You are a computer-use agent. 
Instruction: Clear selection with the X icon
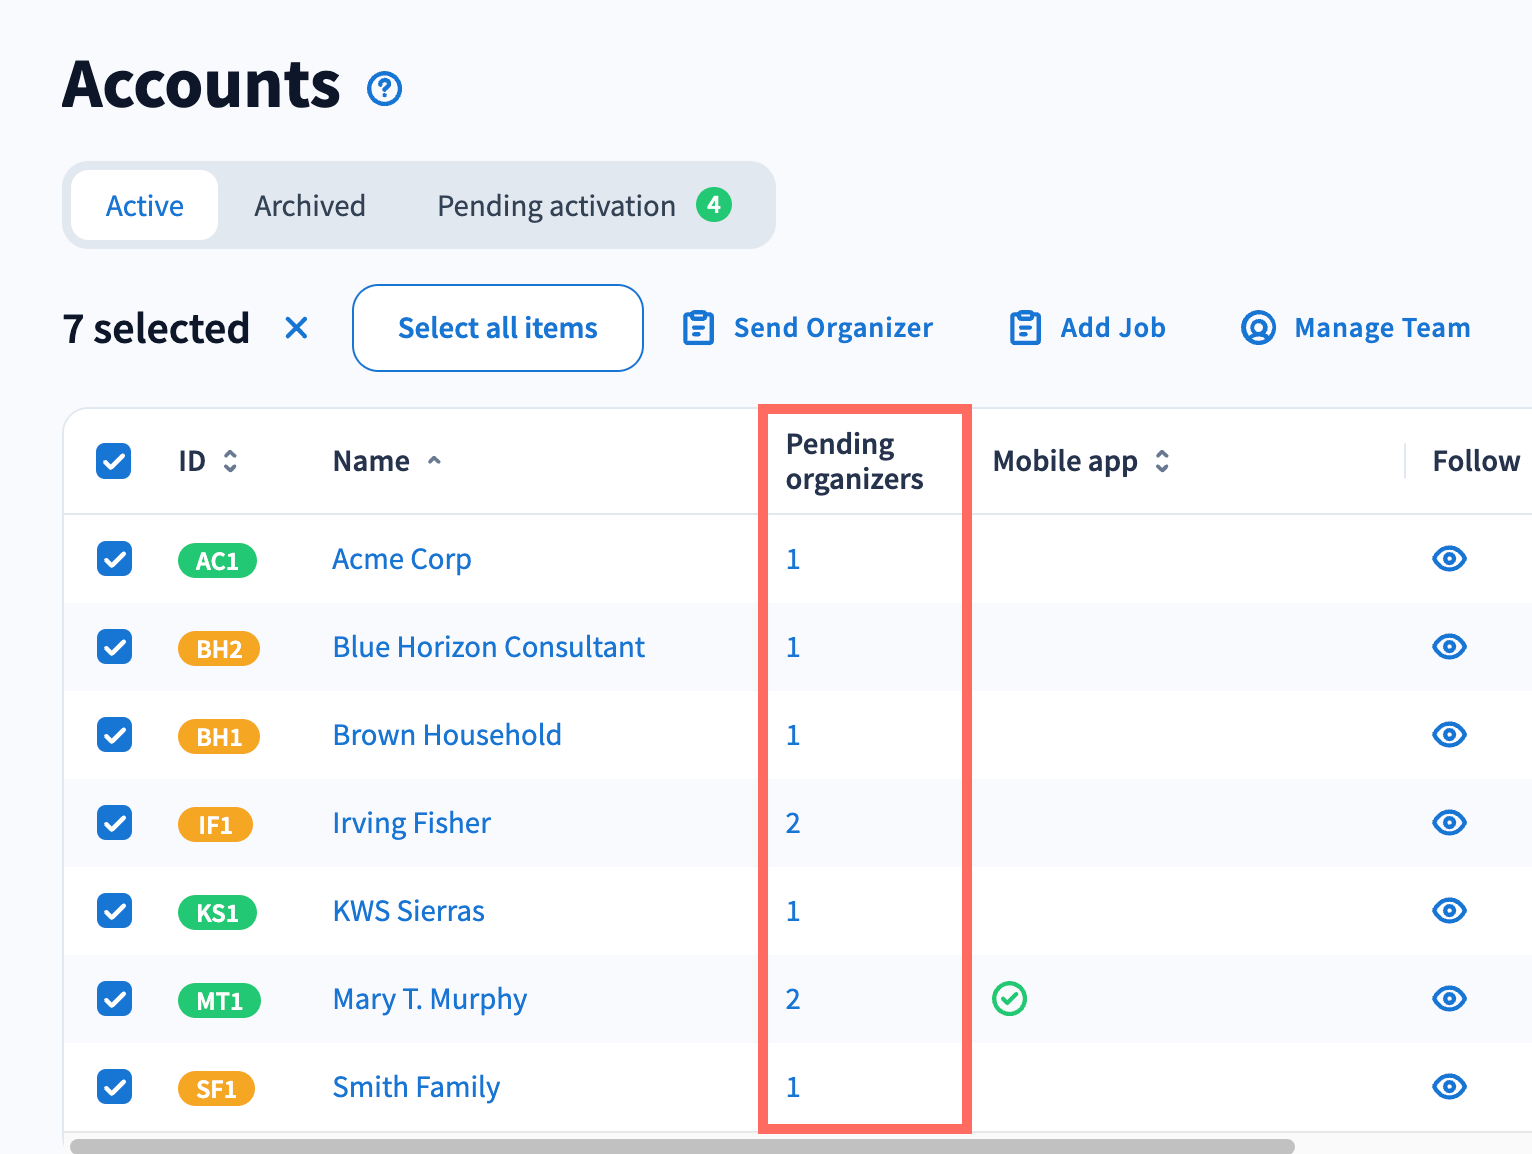pos(296,328)
